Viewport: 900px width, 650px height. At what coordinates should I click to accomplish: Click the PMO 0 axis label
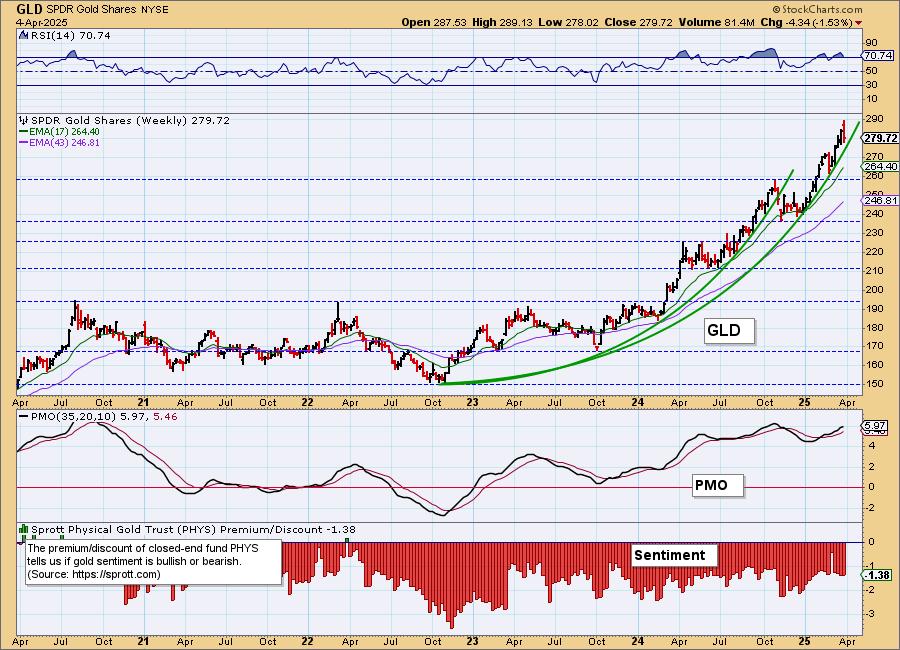(871, 487)
